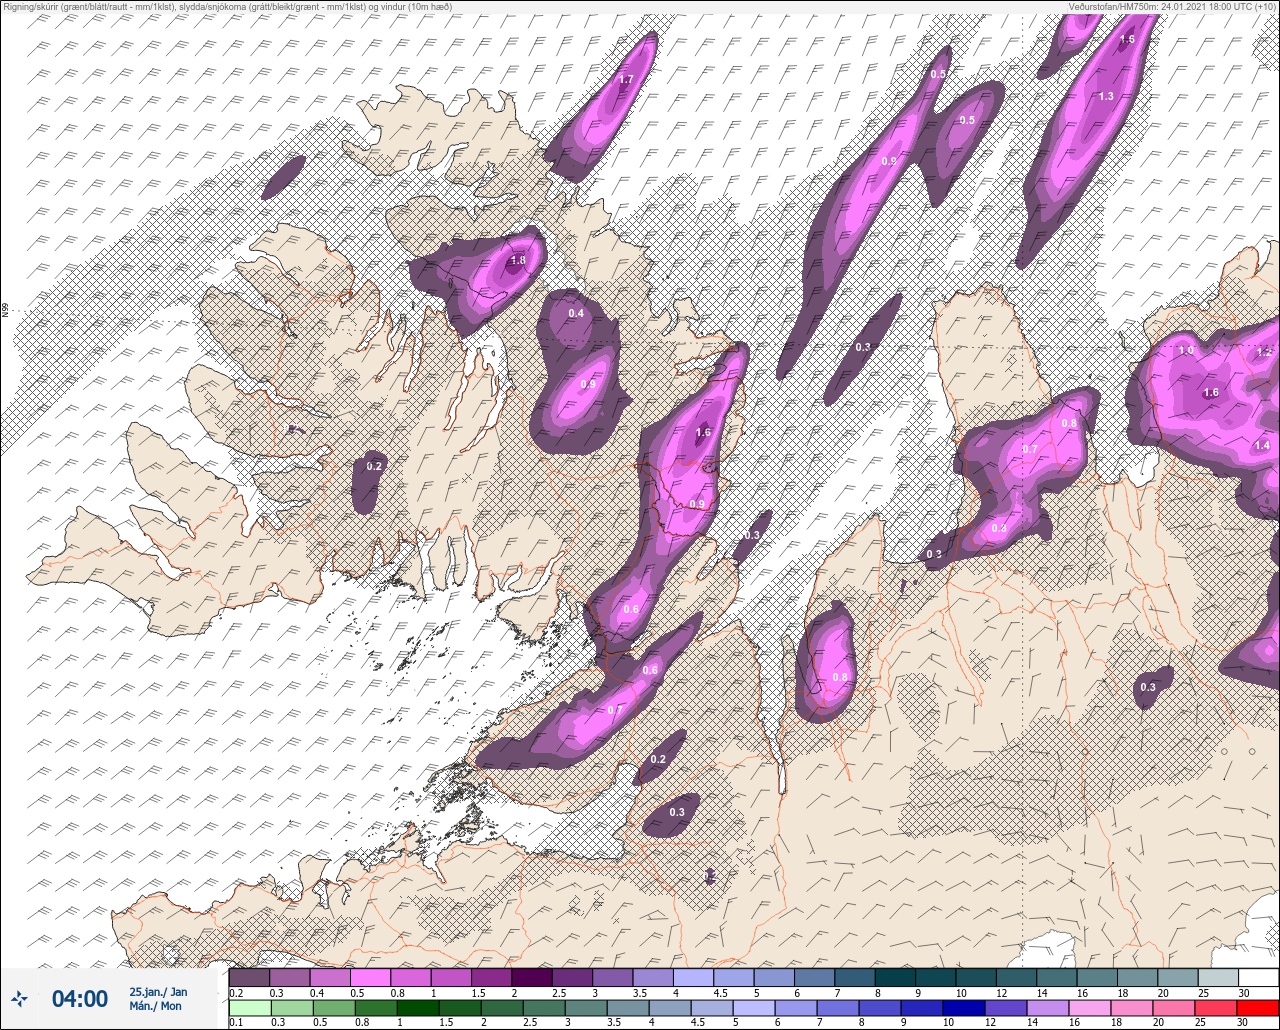Select the first dusky purple swatch of top legend
The height and width of the screenshot is (1030, 1280).
(249, 977)
